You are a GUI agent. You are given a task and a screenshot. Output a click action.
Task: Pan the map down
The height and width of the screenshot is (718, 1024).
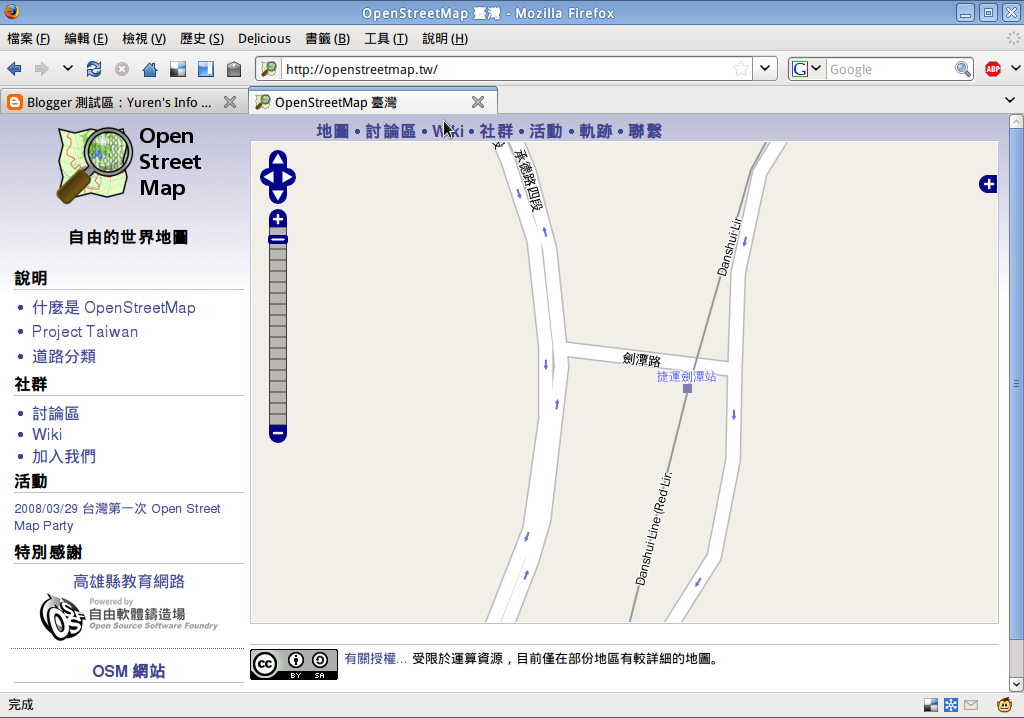pos(278,195)
